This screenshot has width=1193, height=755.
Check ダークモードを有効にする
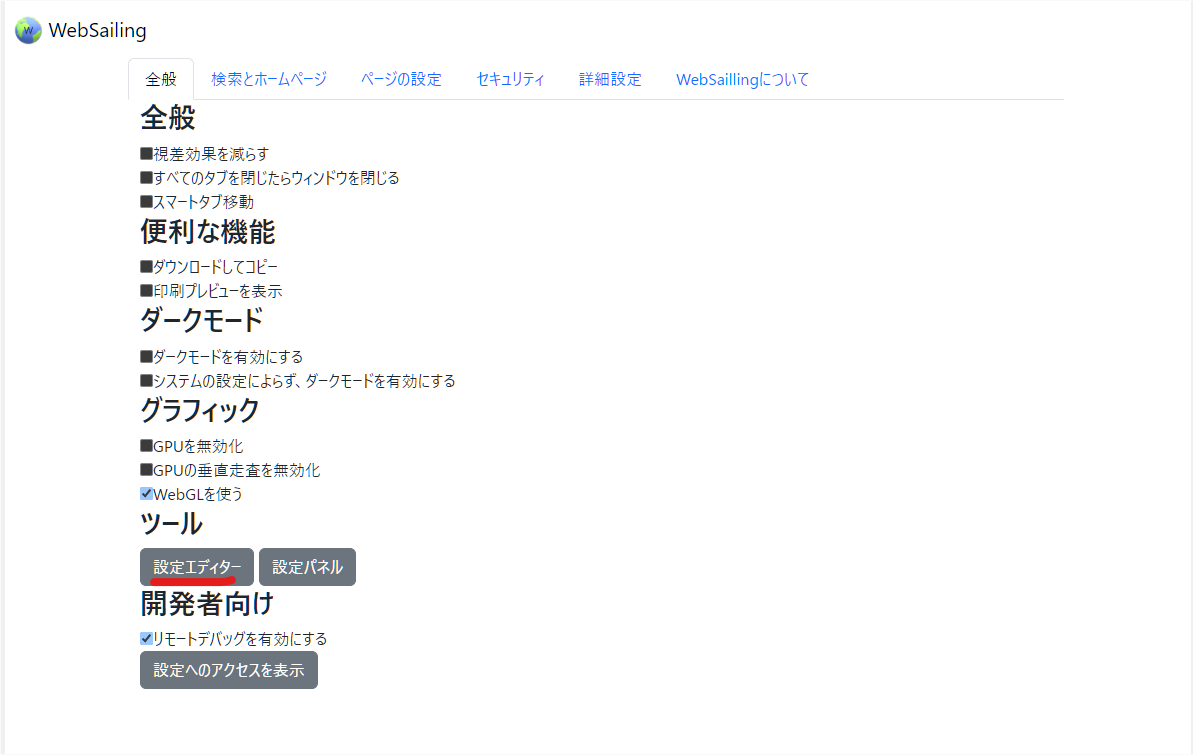coord(145,356)
